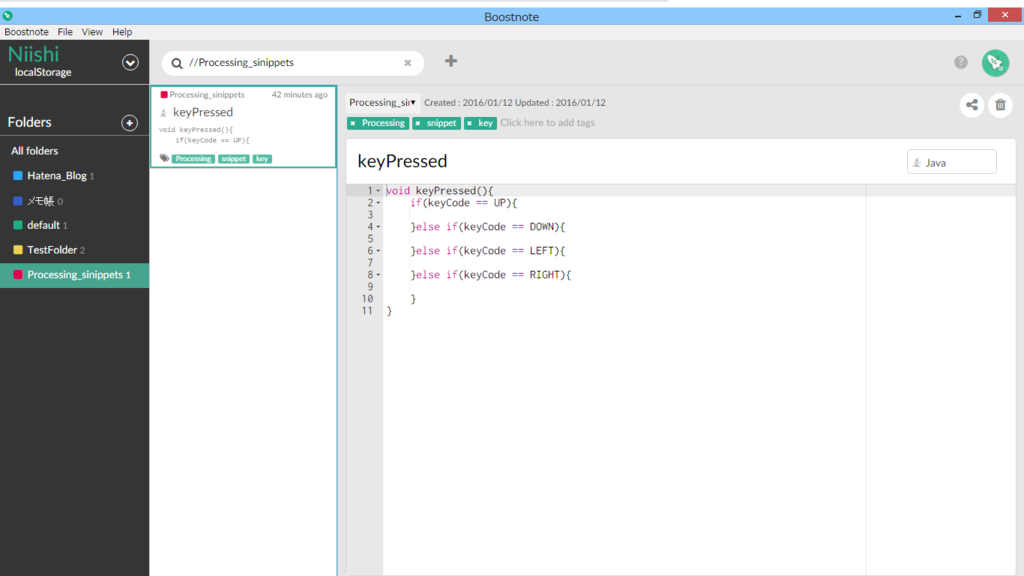Focus the //Processing_sinippets search field
Screen dimensions: 1024x576
coord(294,63)
